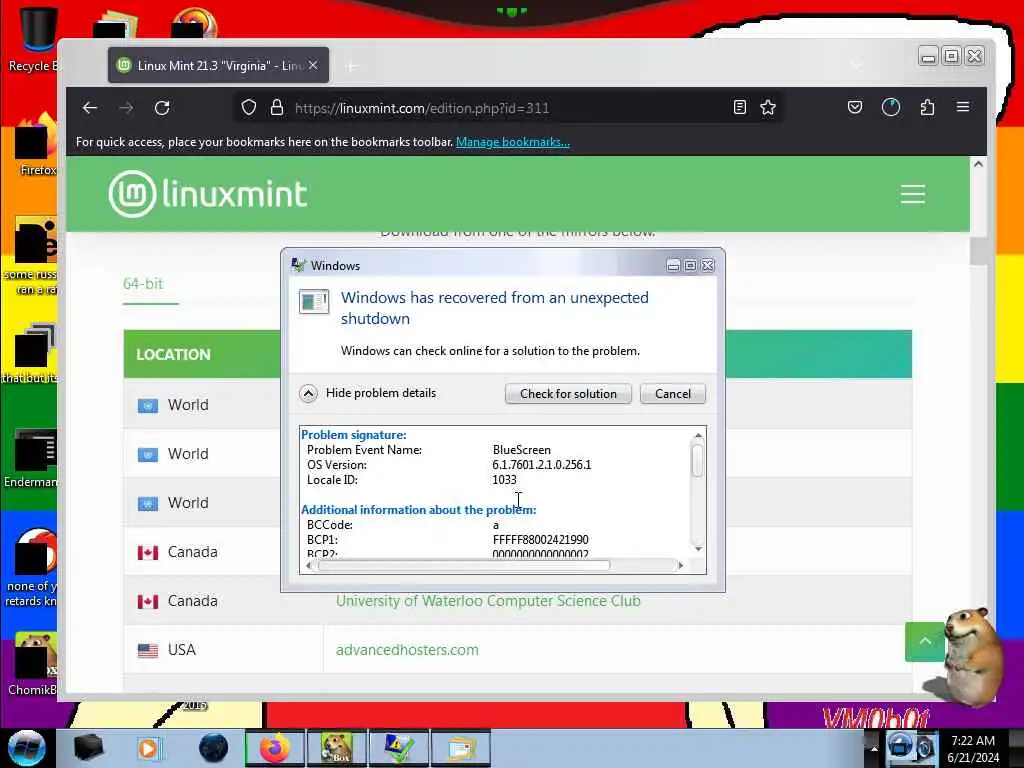Image resolution: width=1024 pixels, height=768 pixels.
Task: Open the folder window taskbar icon
Action: click(461, 748)
